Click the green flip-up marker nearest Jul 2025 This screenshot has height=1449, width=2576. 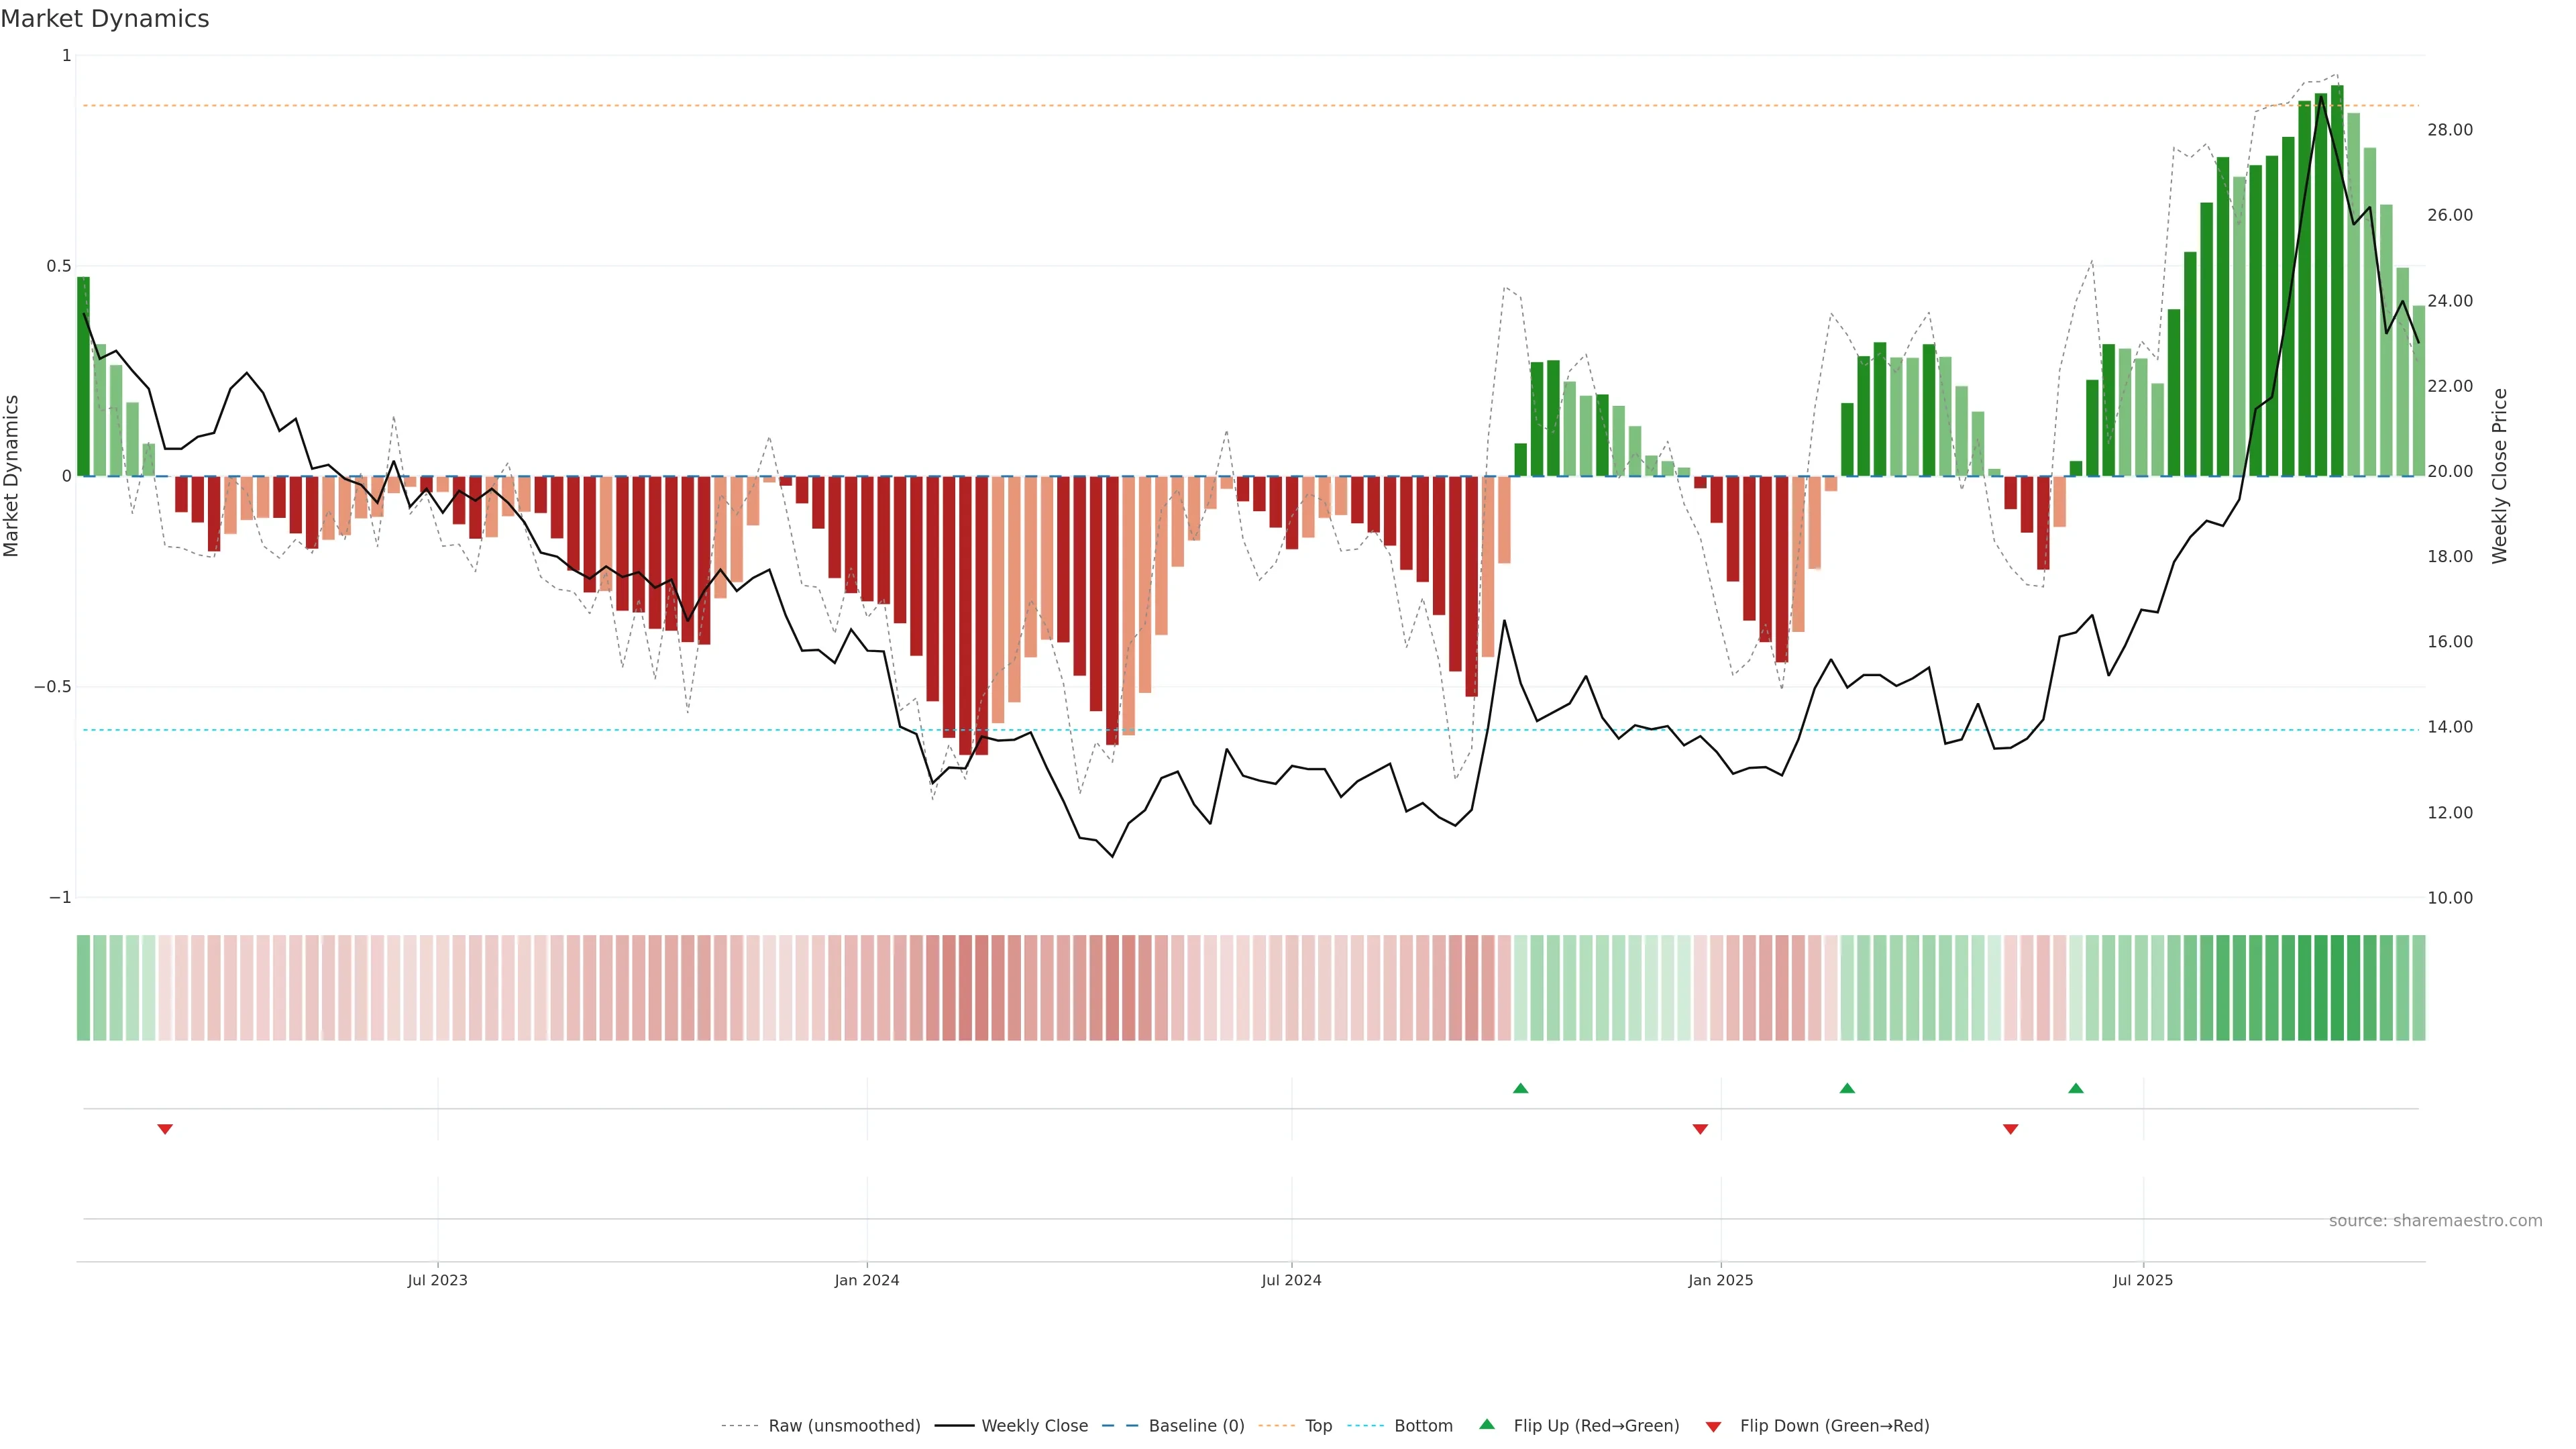tap(2075, 1088)
